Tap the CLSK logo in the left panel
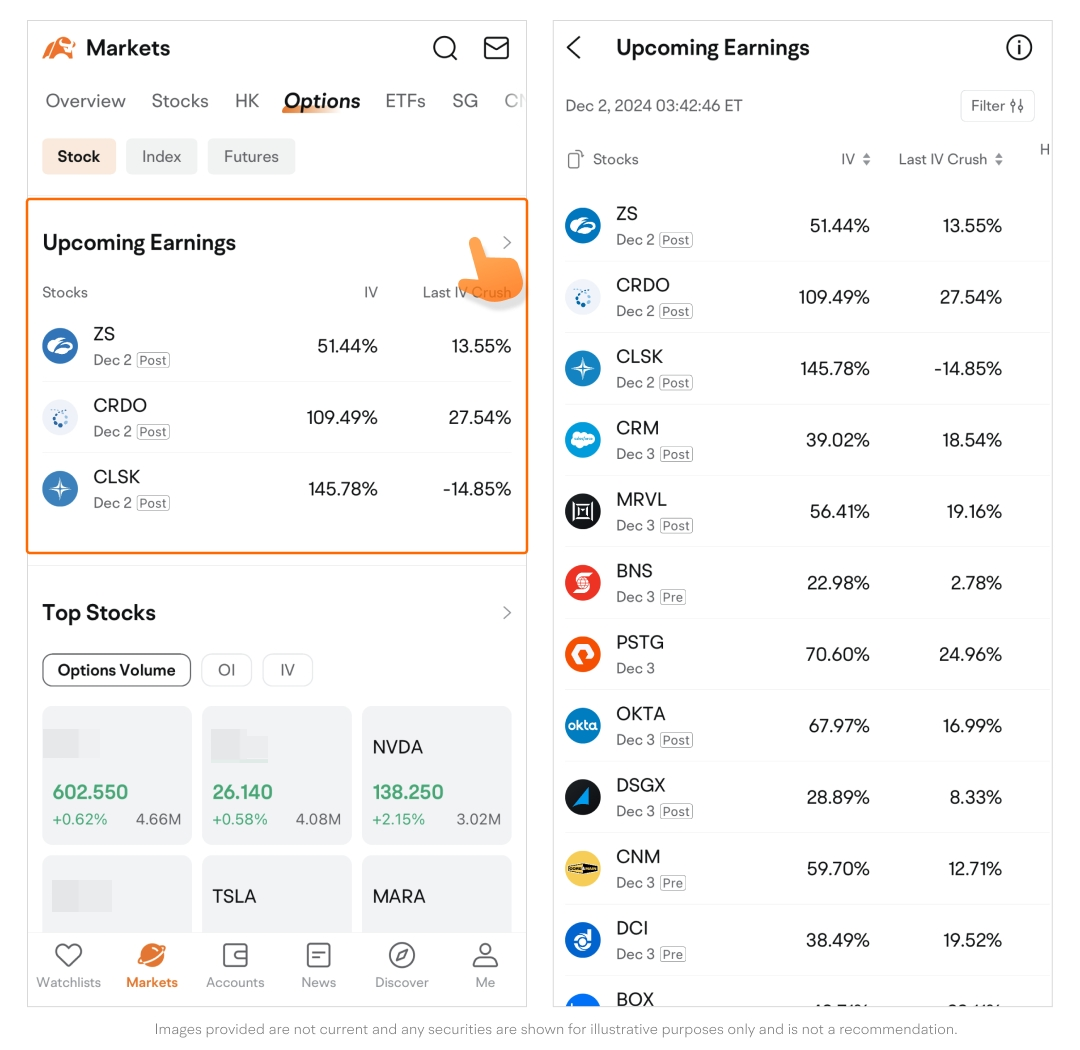 (60, 488)
